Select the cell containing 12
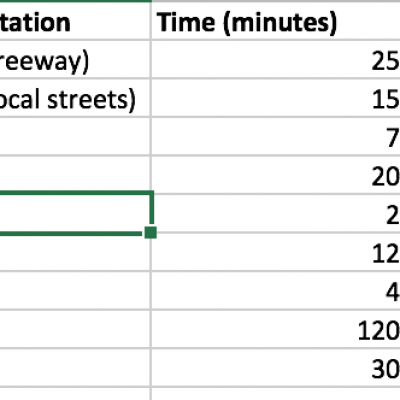 (276, 252)
